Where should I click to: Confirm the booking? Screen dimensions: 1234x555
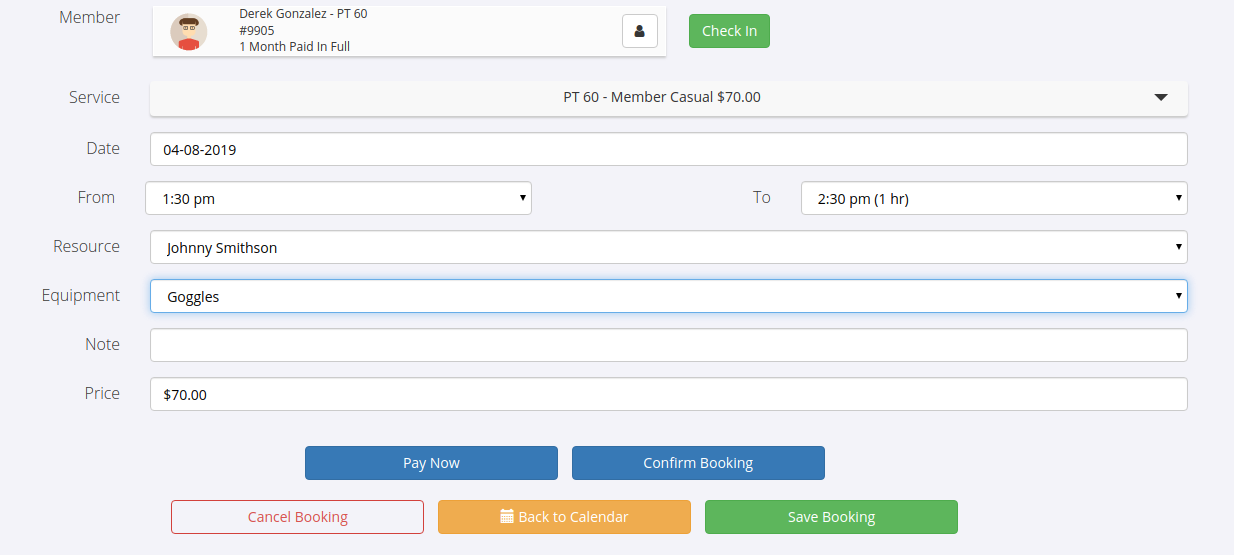click(x=698, y=463)
